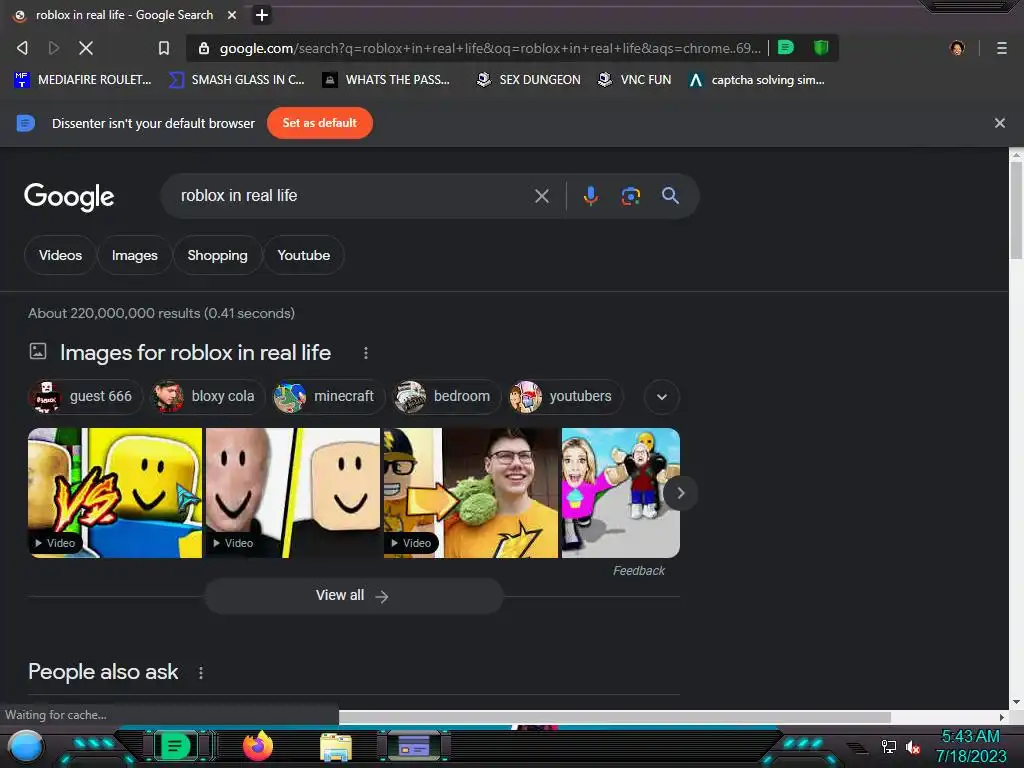Show next images with the carousel arrow
This screenshot has width=1024, height=768.
click(x=680, y=493)
